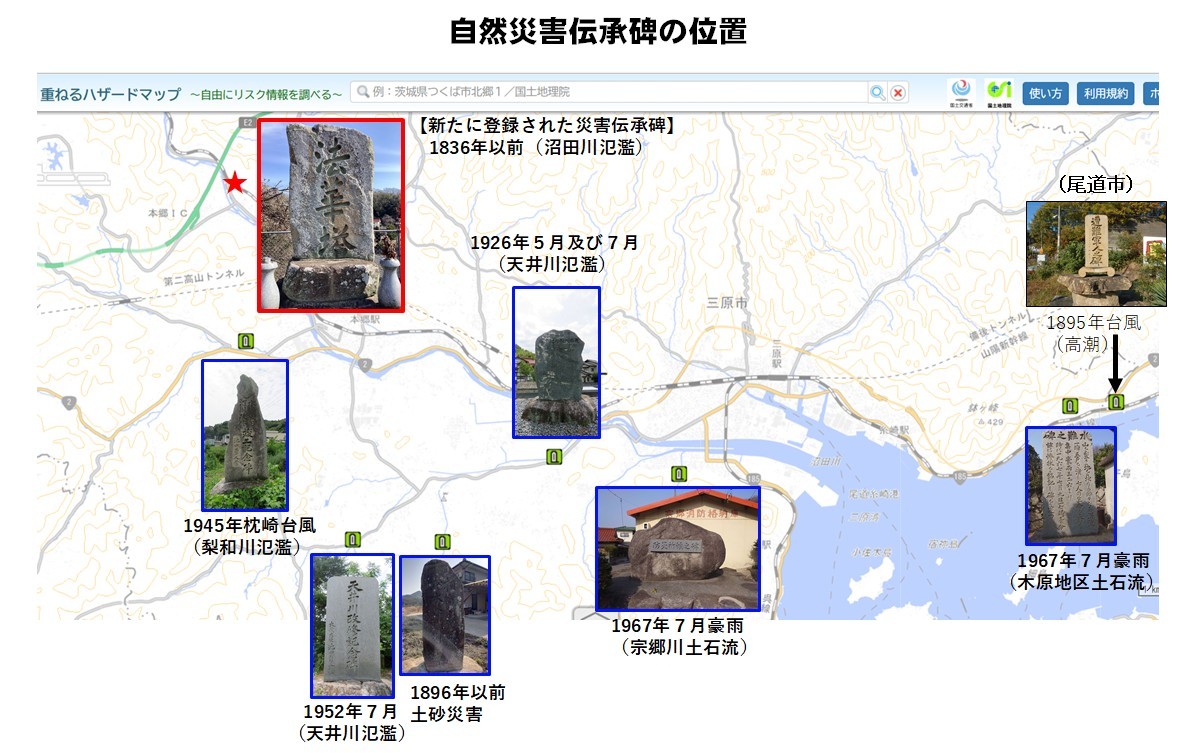Select monument marker above the 1945年枕崎台風 photo
Image resolution: width=1200 pixels, height=753 pixels.
[x=246, y=342]
